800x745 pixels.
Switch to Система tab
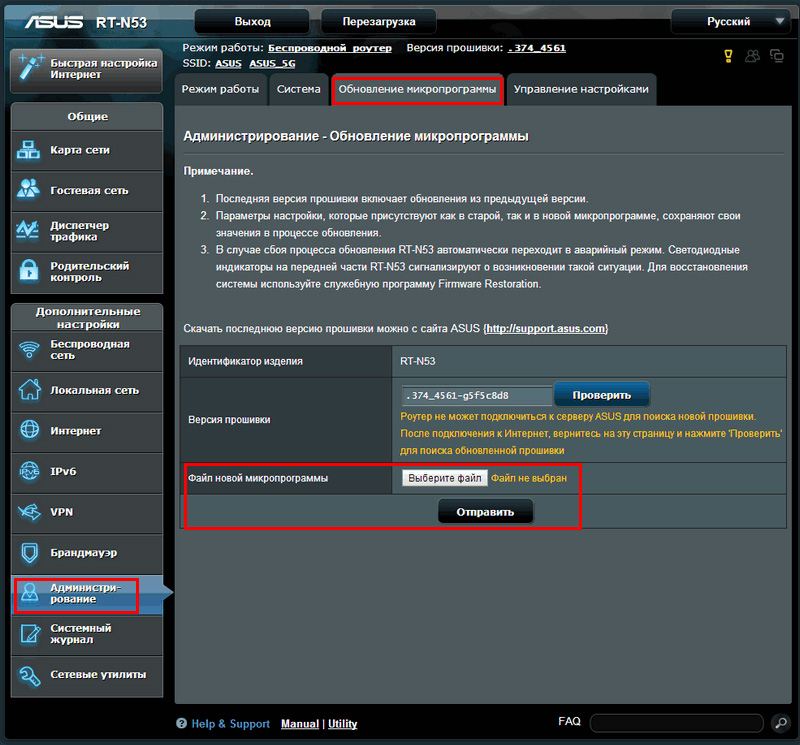click(x=298, y=89)
